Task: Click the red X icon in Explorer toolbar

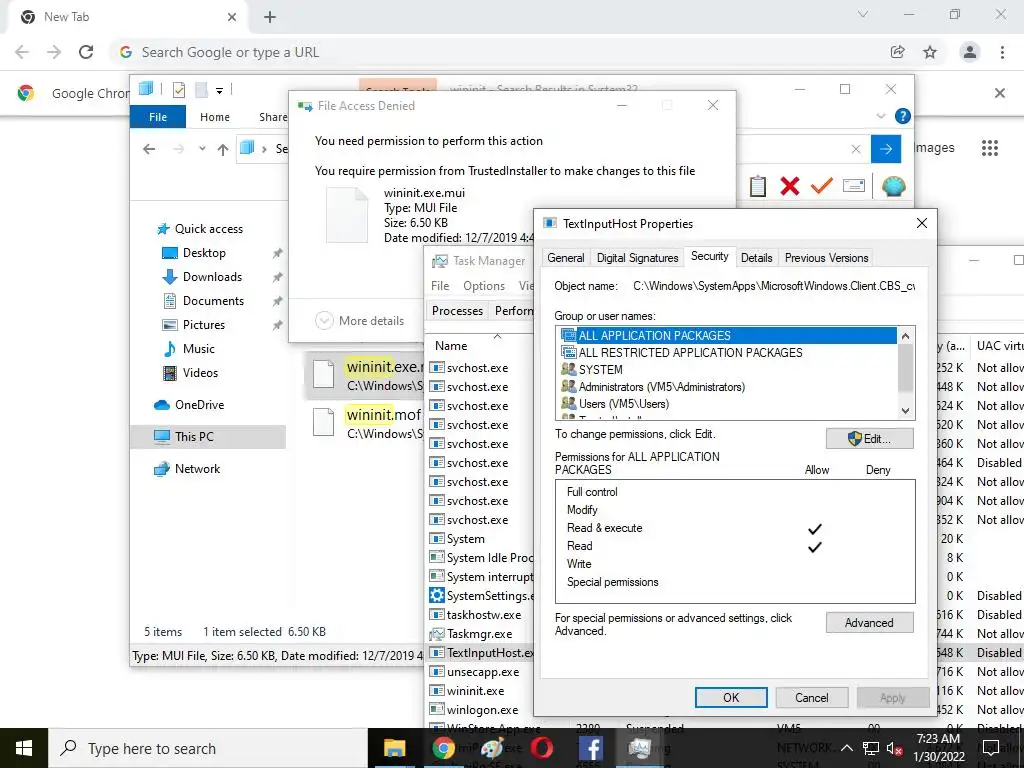Action: [790, 186]
